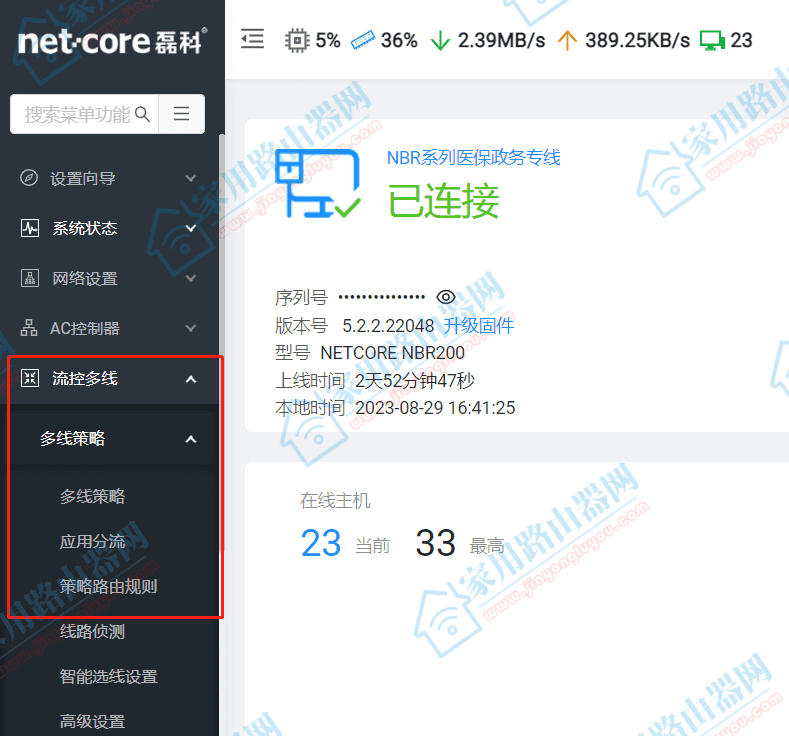Screen dimensions: 789x736
Task: Collapse the 流控多线 chevron
Action: (191, 379)
